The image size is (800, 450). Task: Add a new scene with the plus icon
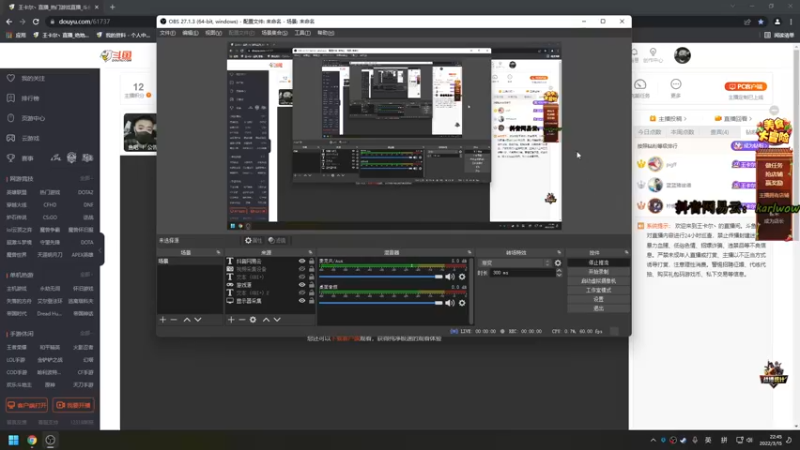(x=163, y=319)
